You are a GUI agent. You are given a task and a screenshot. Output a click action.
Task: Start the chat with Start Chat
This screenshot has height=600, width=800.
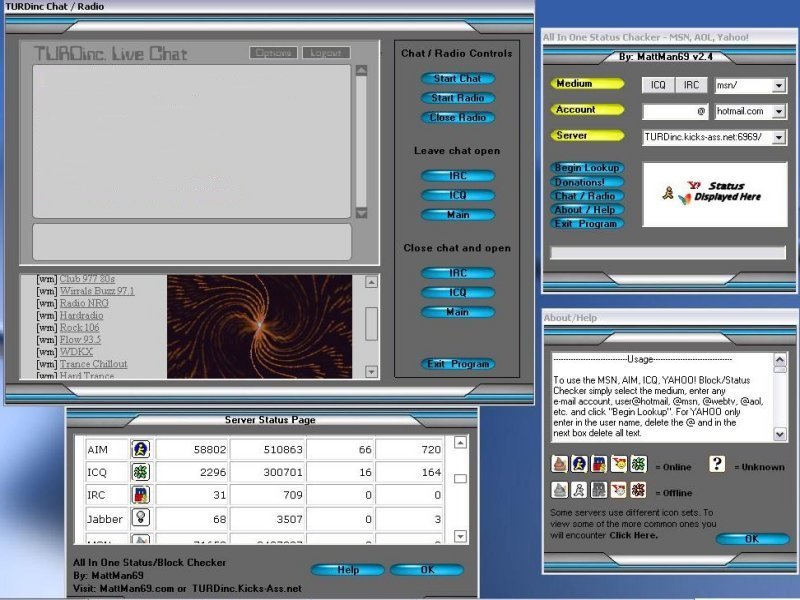[x=458, y=79]
